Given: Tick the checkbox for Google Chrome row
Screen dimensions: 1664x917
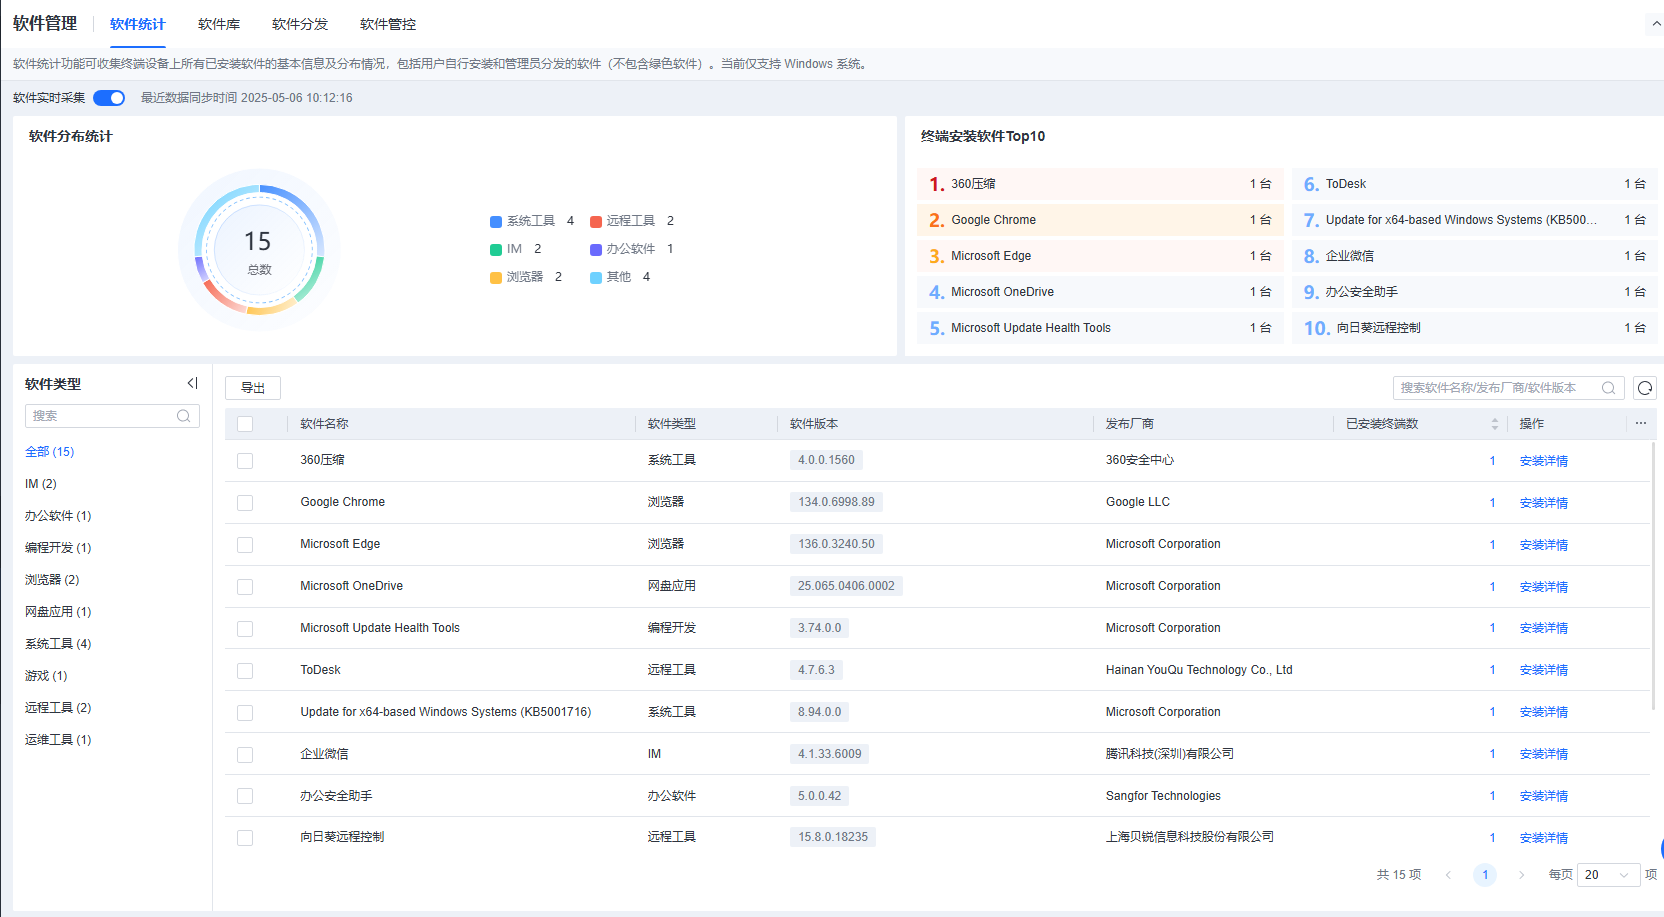Looking at the screenshot, I should click(245, 503).
